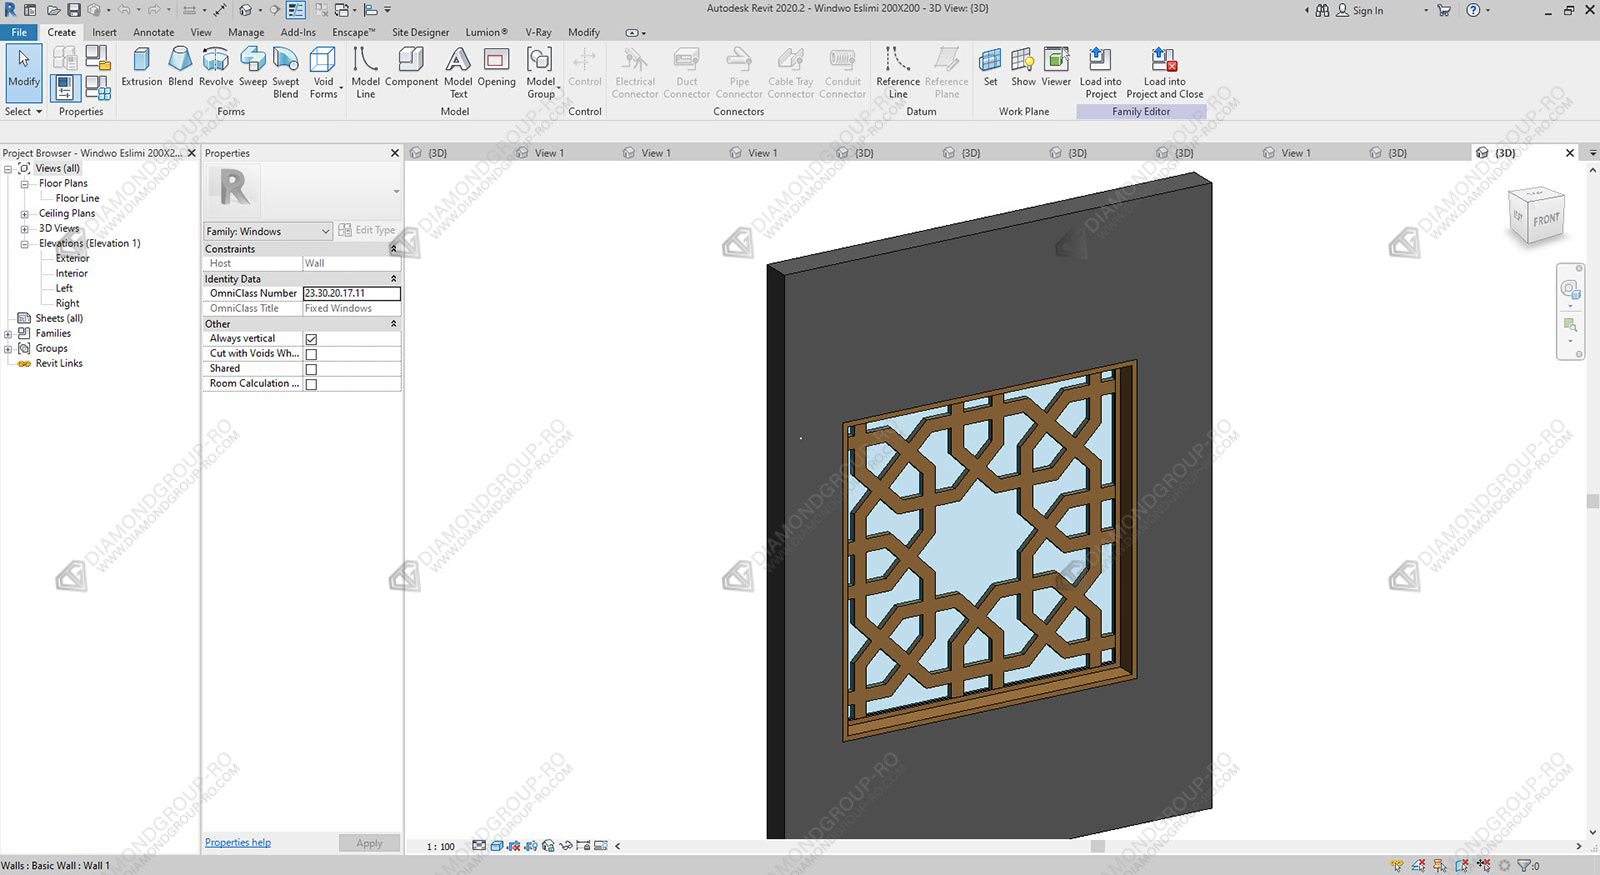Select the Extrusion tool
This screenshot has height=875, width=1600.
[141, 67]
